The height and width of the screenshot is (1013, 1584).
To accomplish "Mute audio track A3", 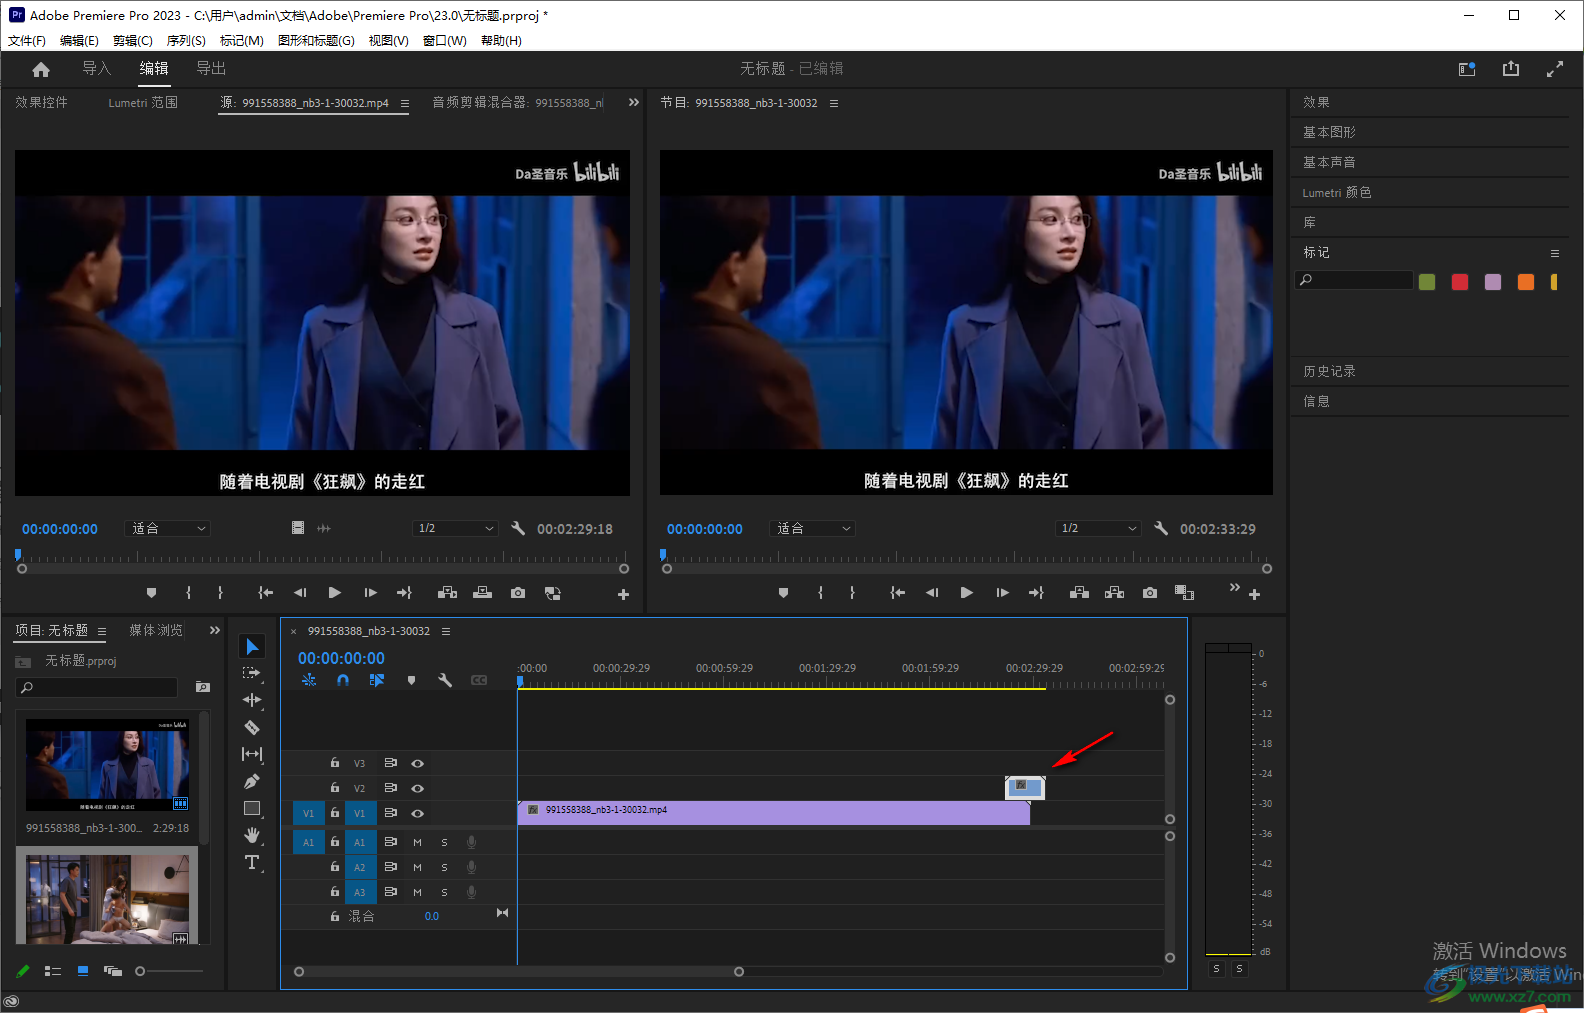I will coord(417,892).
